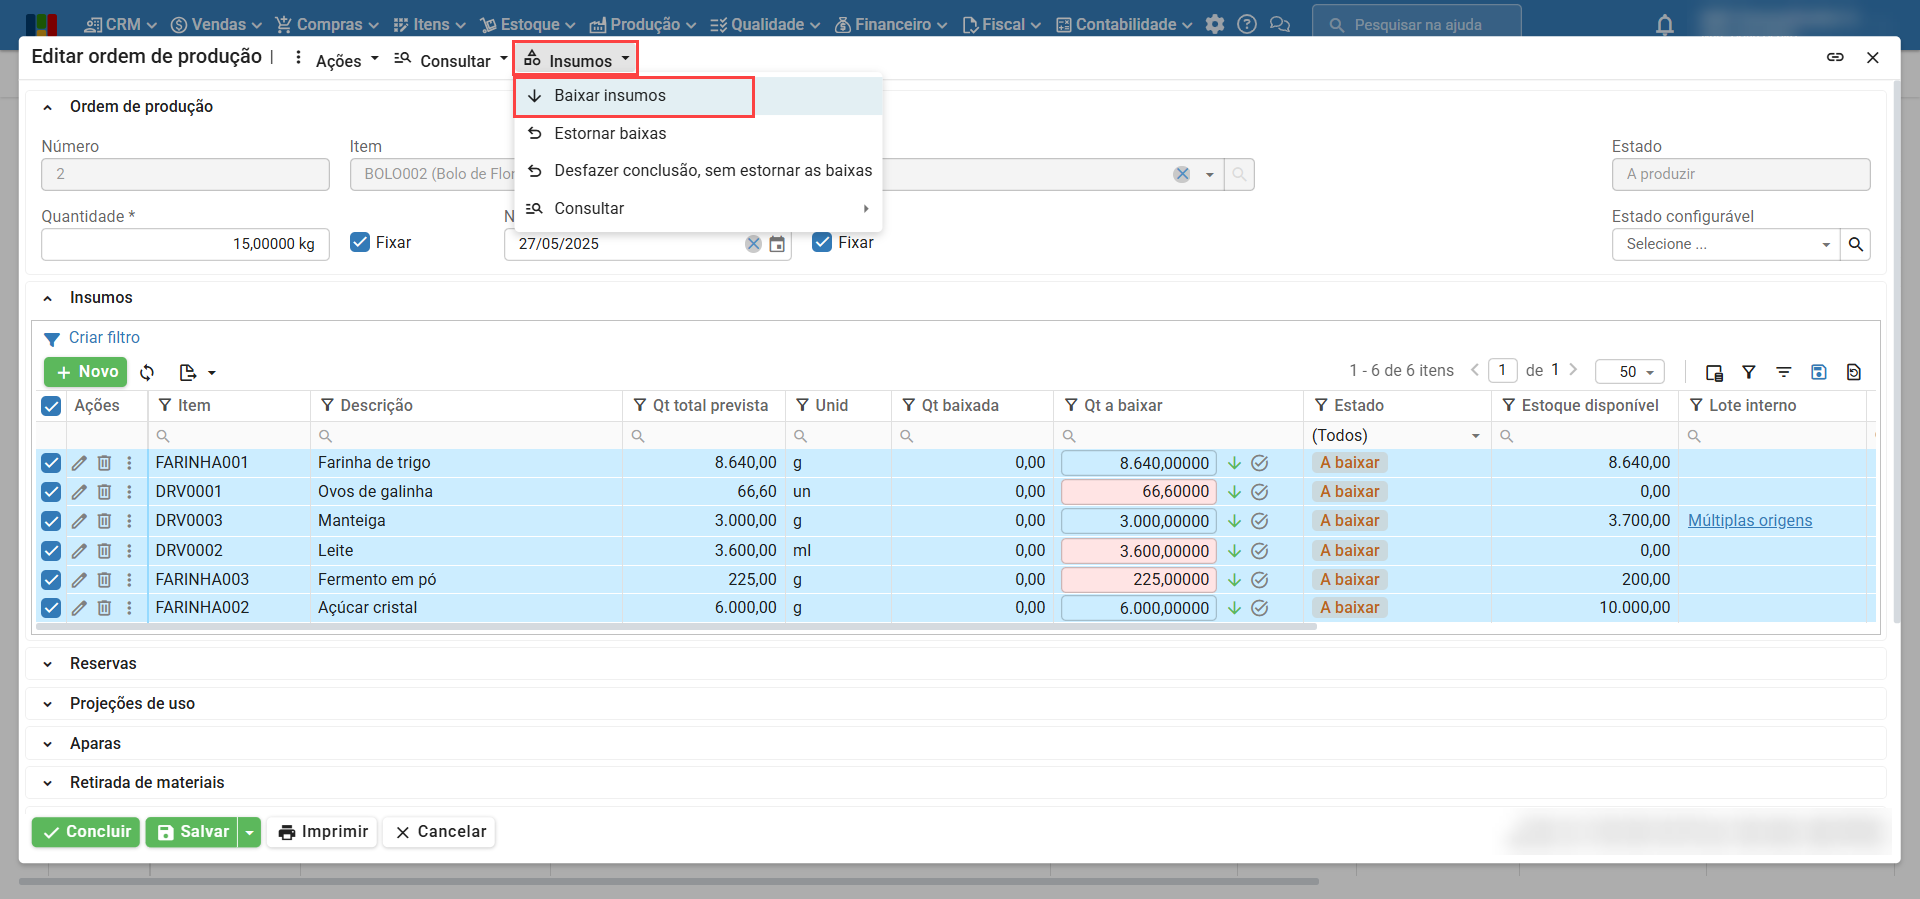Viewport: 1920px width, 899px height.
Task: Open the three-dot menu for FARINHA002 row
Action: (129, 608)
